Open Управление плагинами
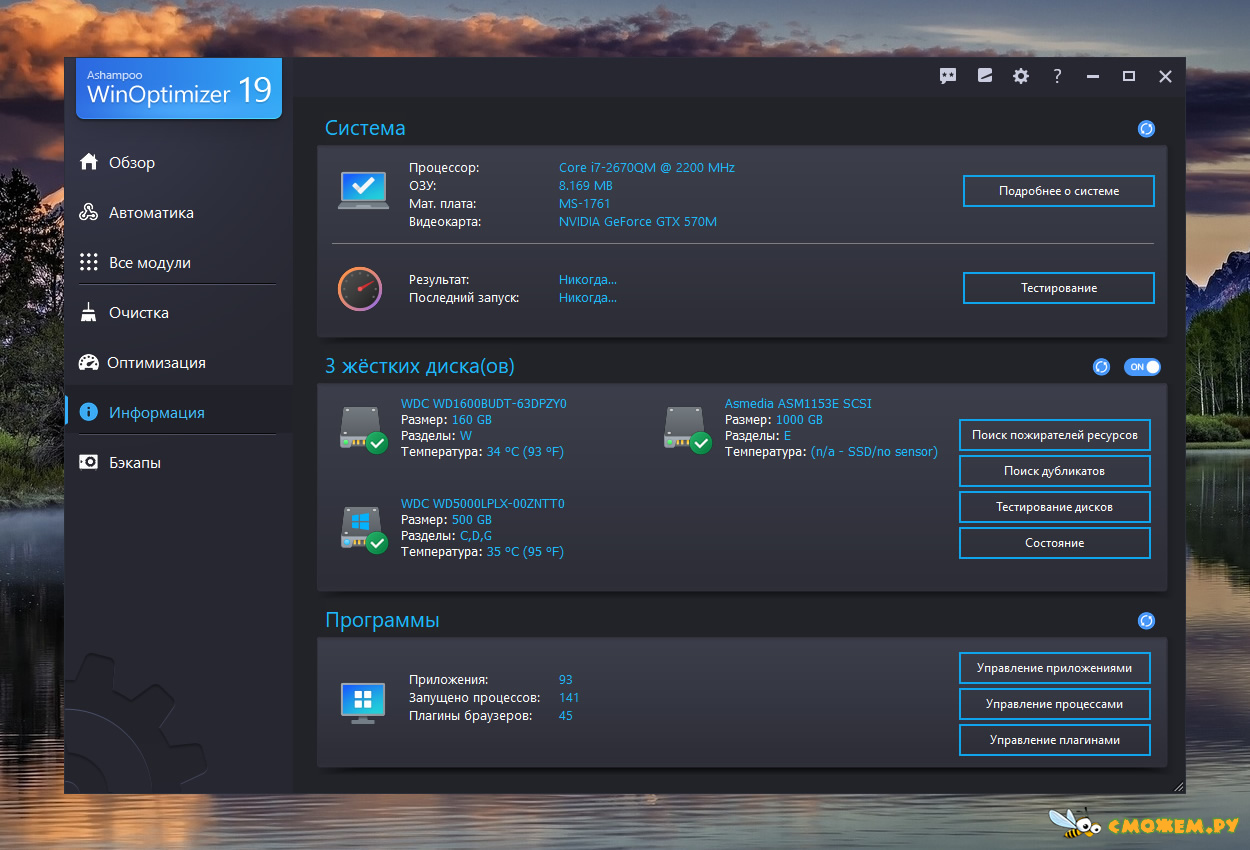This screenshot has width=1250, height=850. (x=1055, y=740)
